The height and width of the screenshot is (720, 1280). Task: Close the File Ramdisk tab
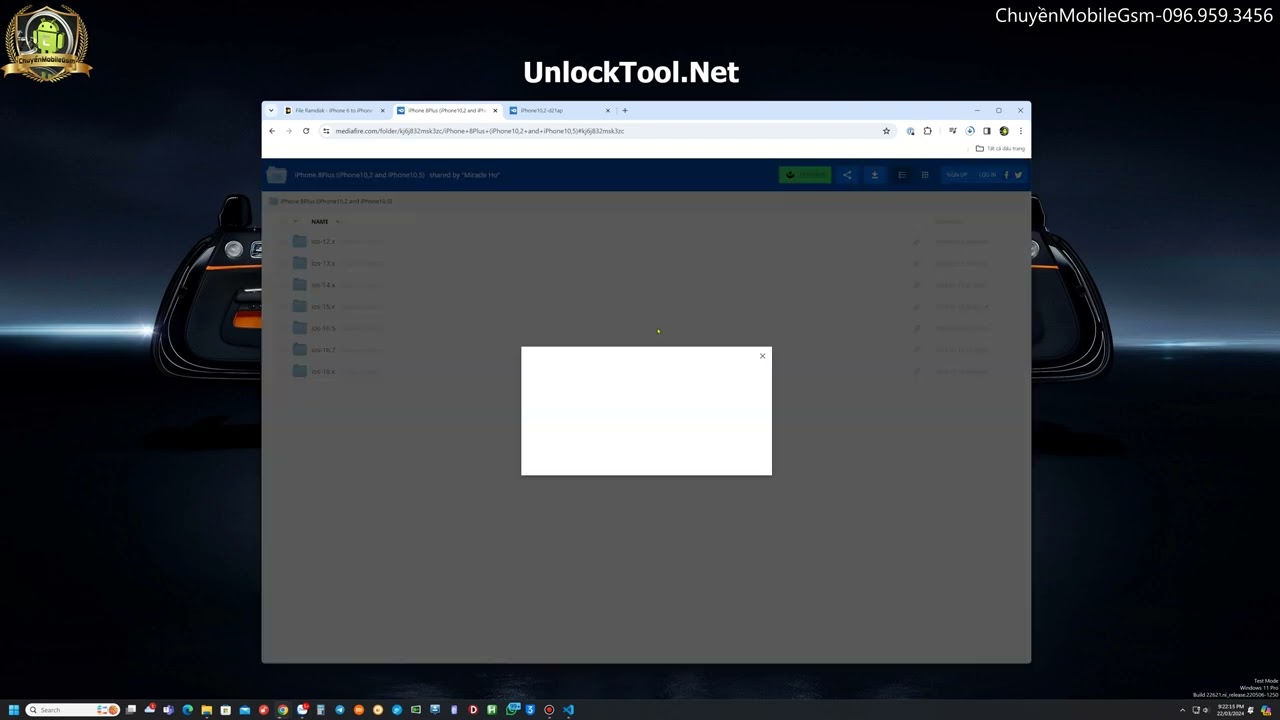click(x=382, y=111)
